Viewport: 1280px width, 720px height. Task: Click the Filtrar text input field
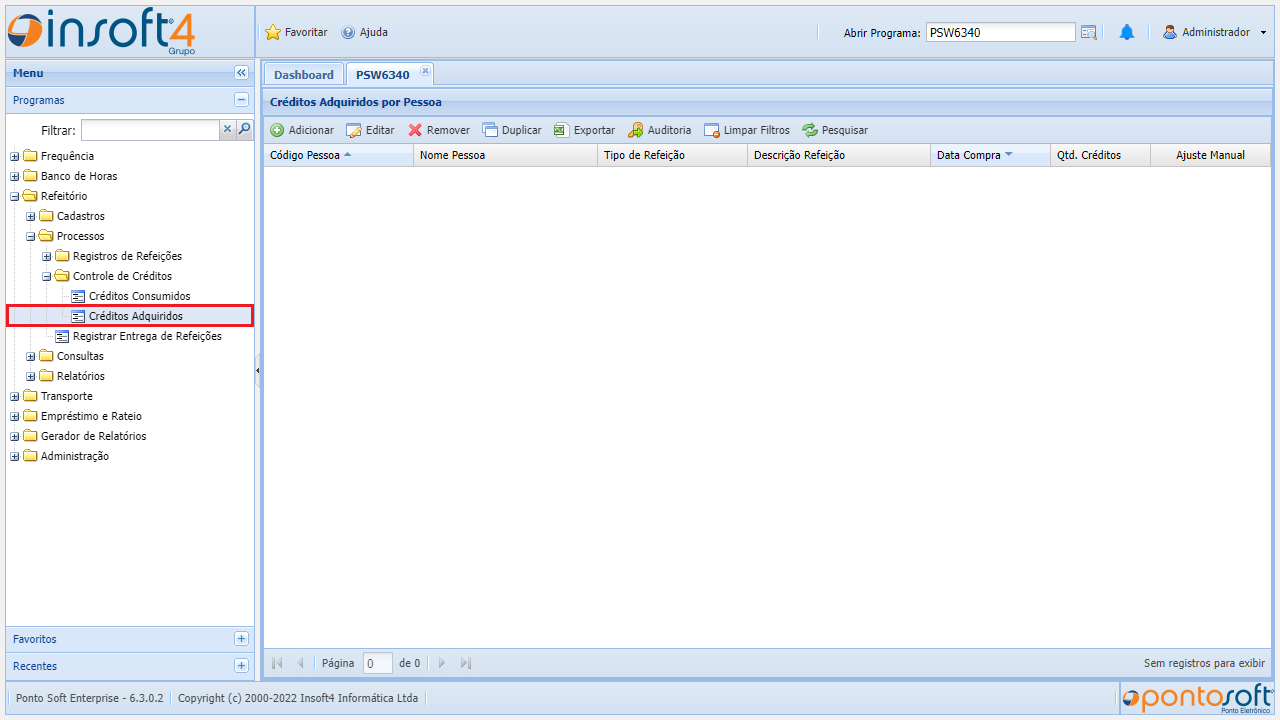point(150,130)
